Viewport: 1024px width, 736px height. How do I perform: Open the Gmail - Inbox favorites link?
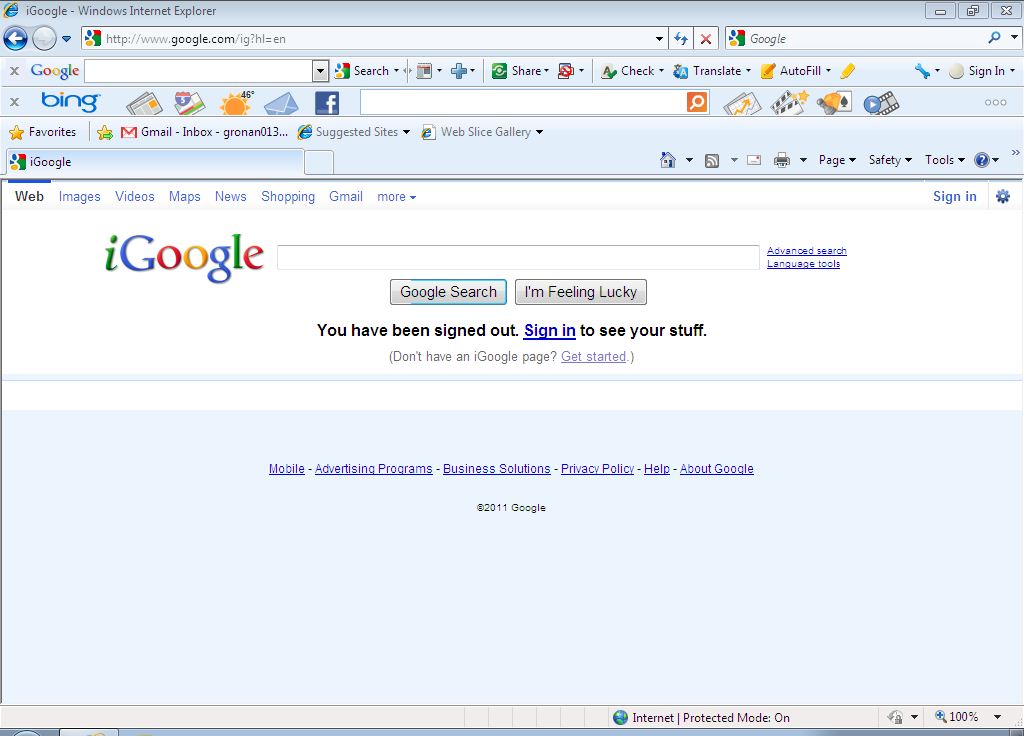[x=204, y=132]
